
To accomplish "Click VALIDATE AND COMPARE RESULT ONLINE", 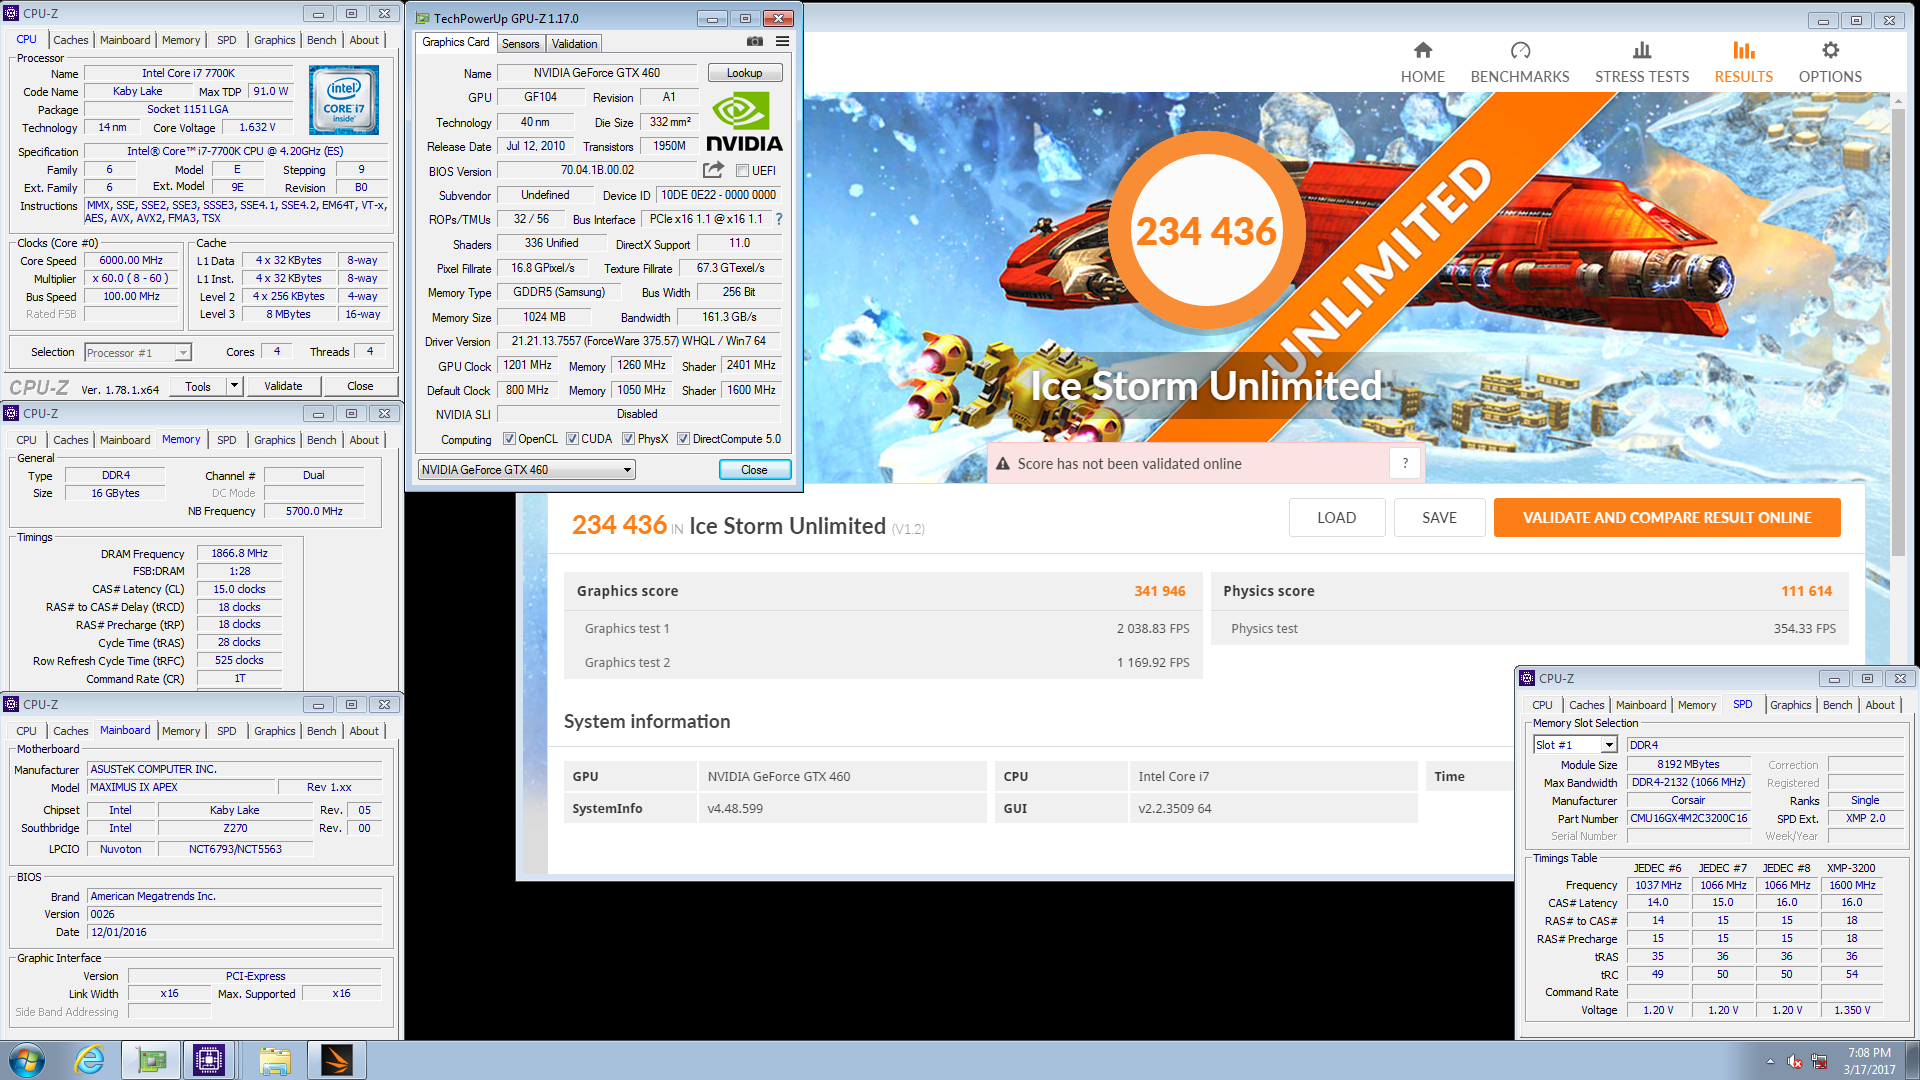I will tap(1667, 518).
